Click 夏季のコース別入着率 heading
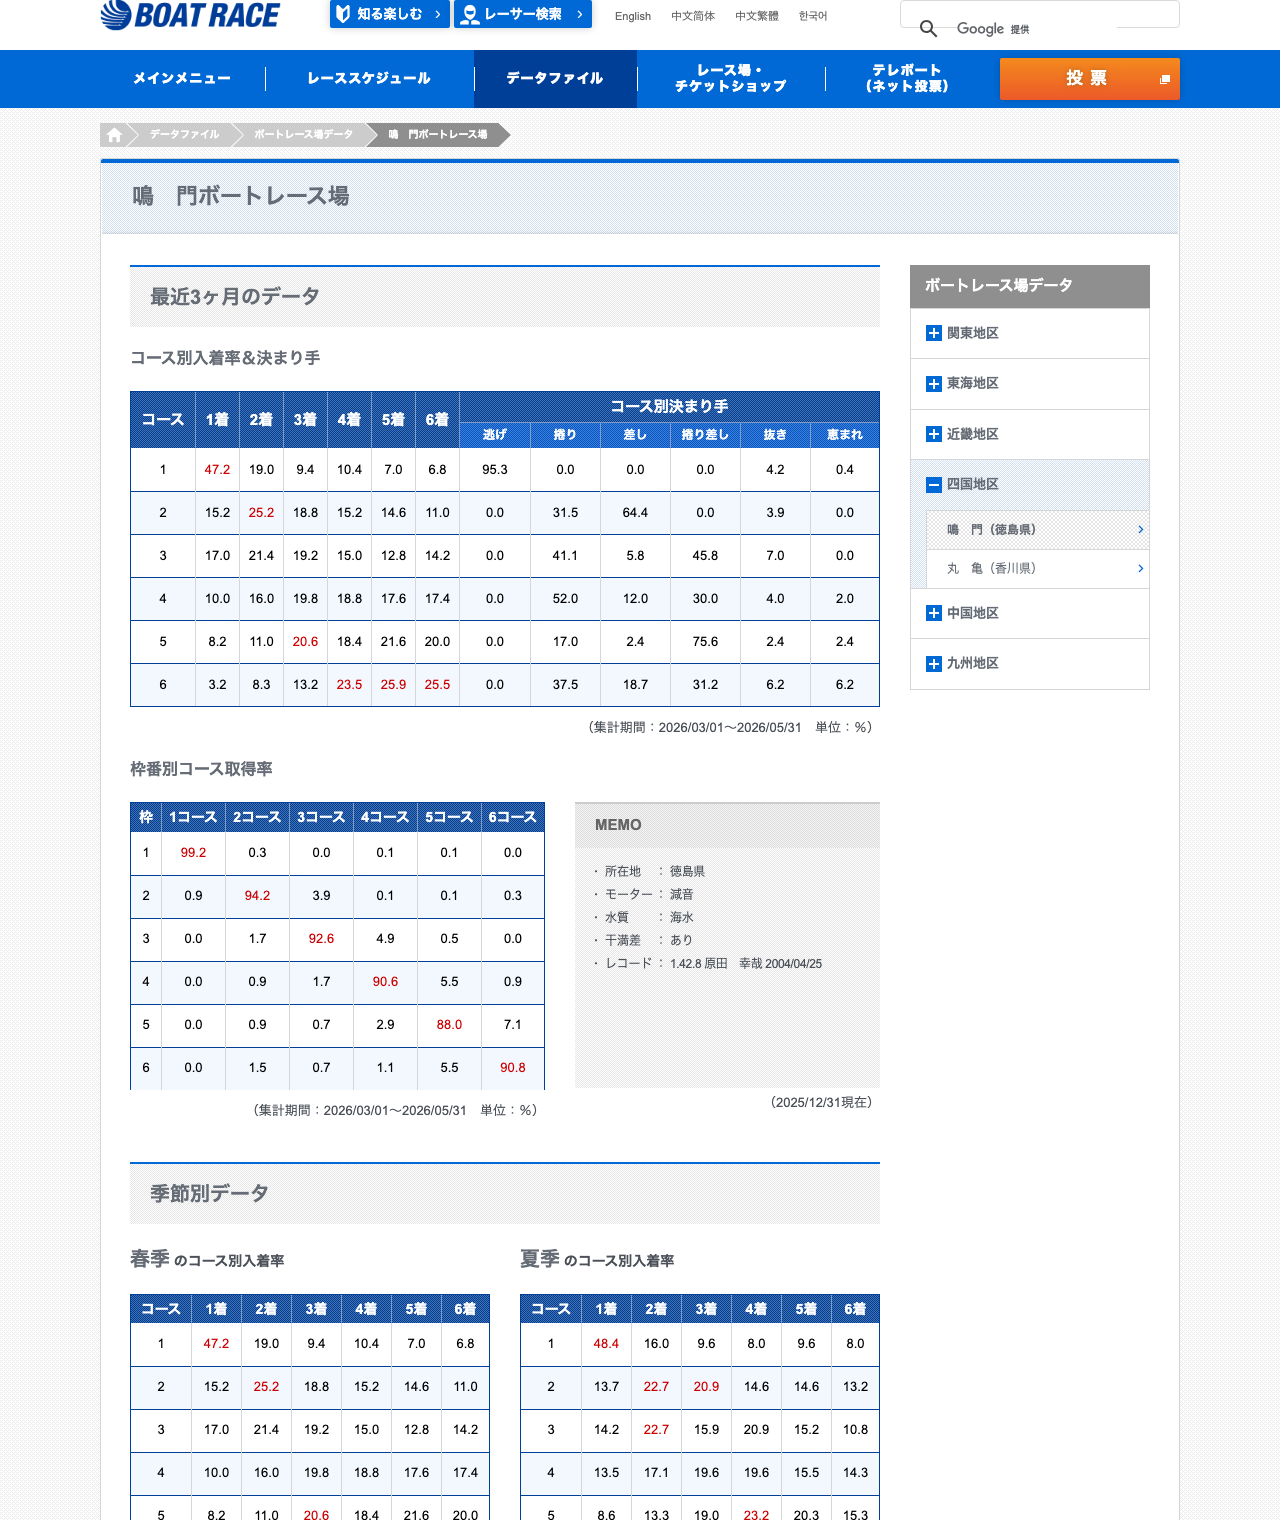This screenshot has width=1280, height=1520. (597, 1260)
